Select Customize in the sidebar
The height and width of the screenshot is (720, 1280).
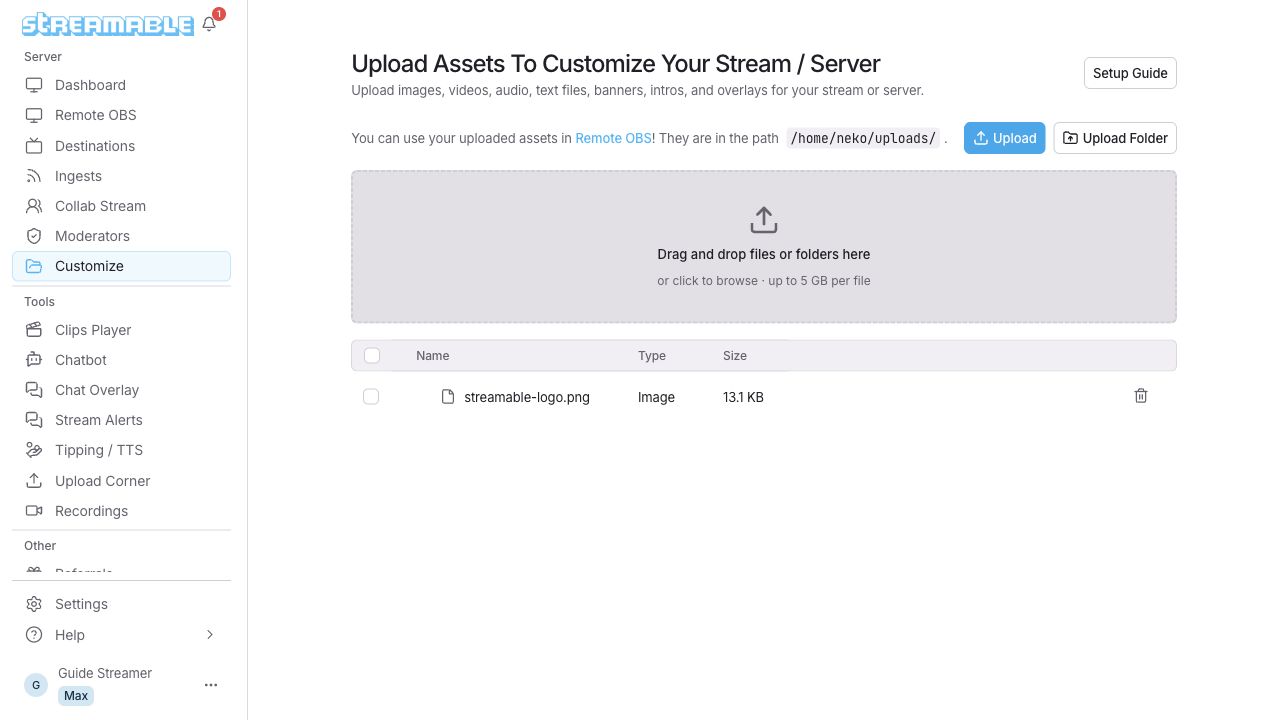coord(122,266)
